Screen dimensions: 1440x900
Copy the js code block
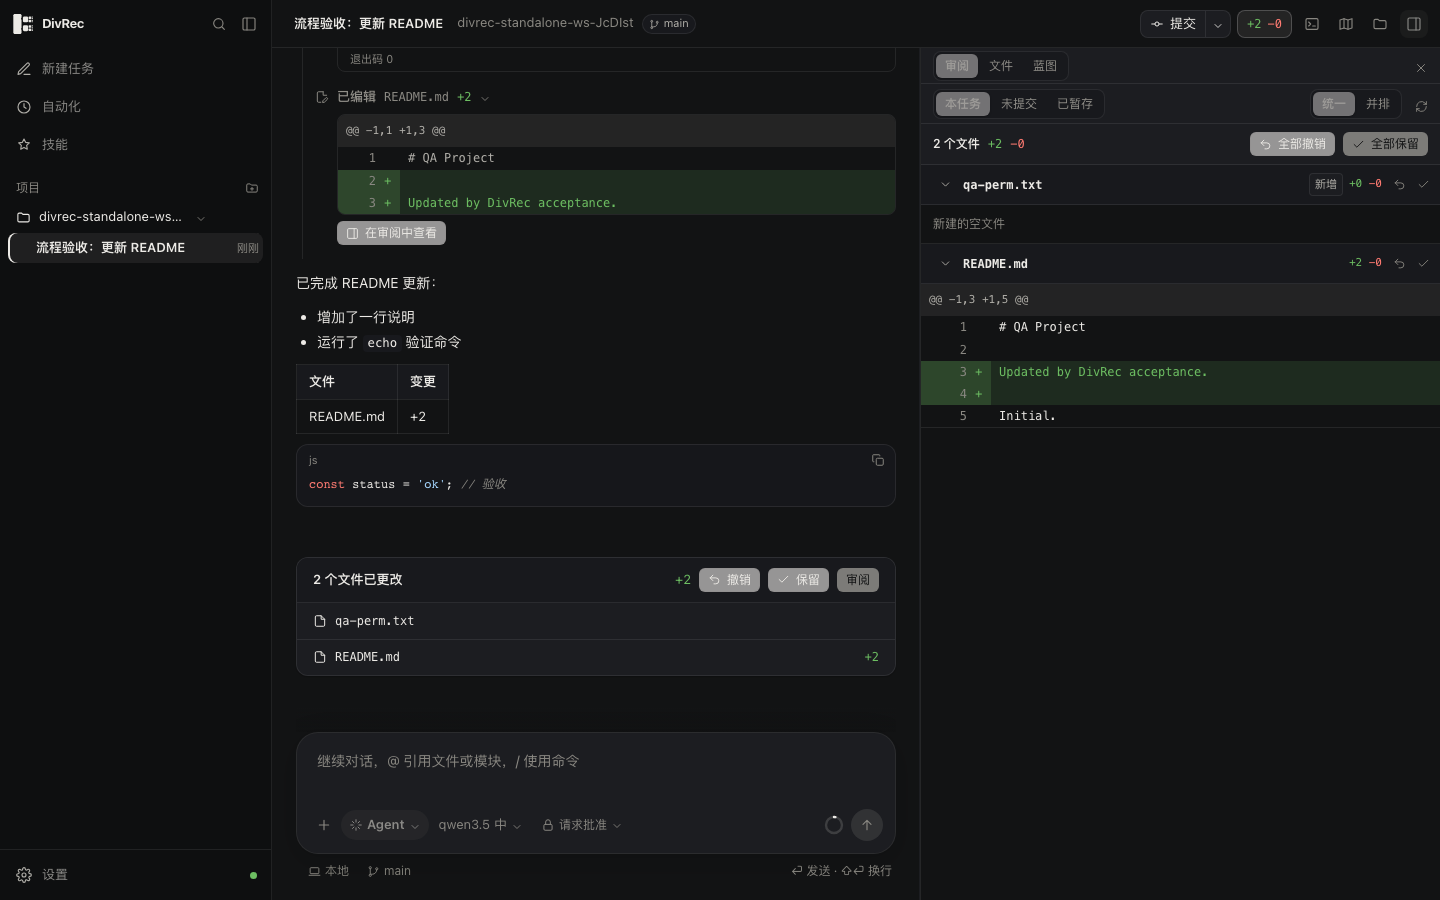(x=878, y=461)
